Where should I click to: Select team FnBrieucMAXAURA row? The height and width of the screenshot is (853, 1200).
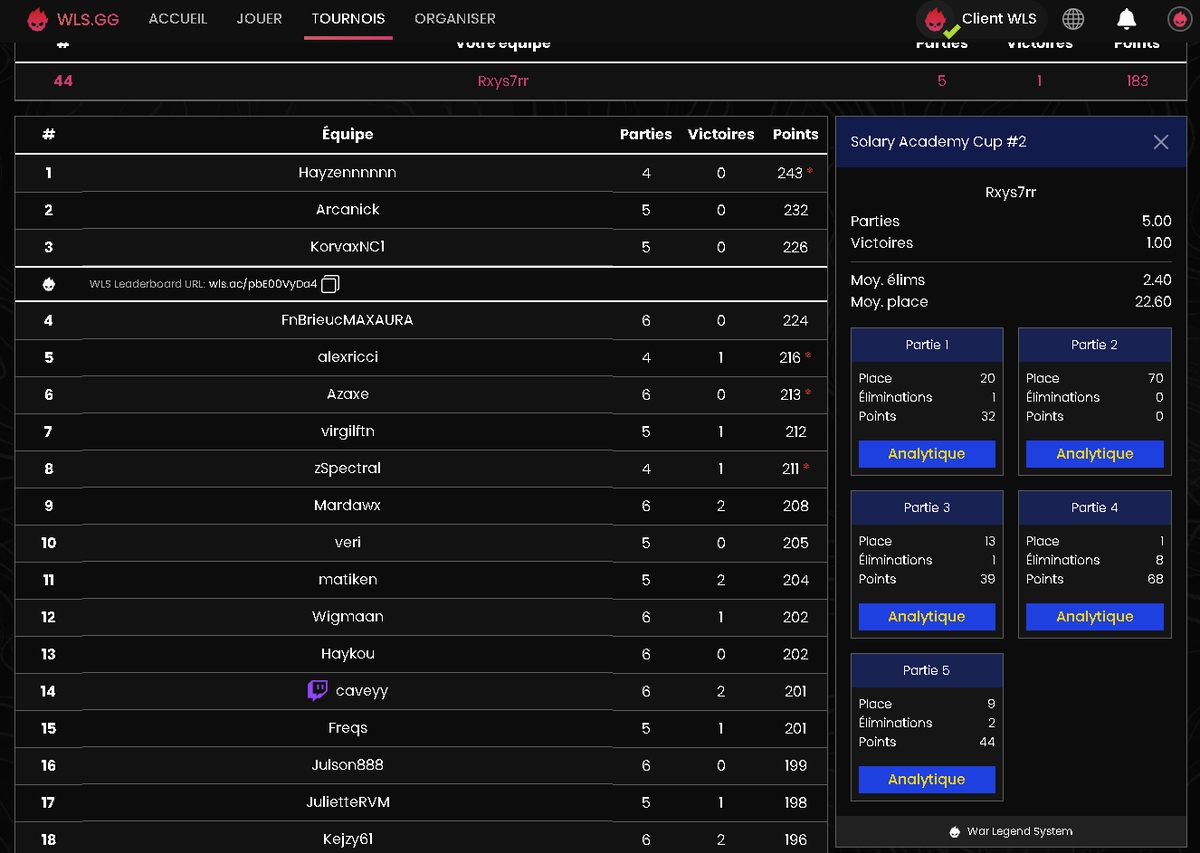[x=421, y=320]
